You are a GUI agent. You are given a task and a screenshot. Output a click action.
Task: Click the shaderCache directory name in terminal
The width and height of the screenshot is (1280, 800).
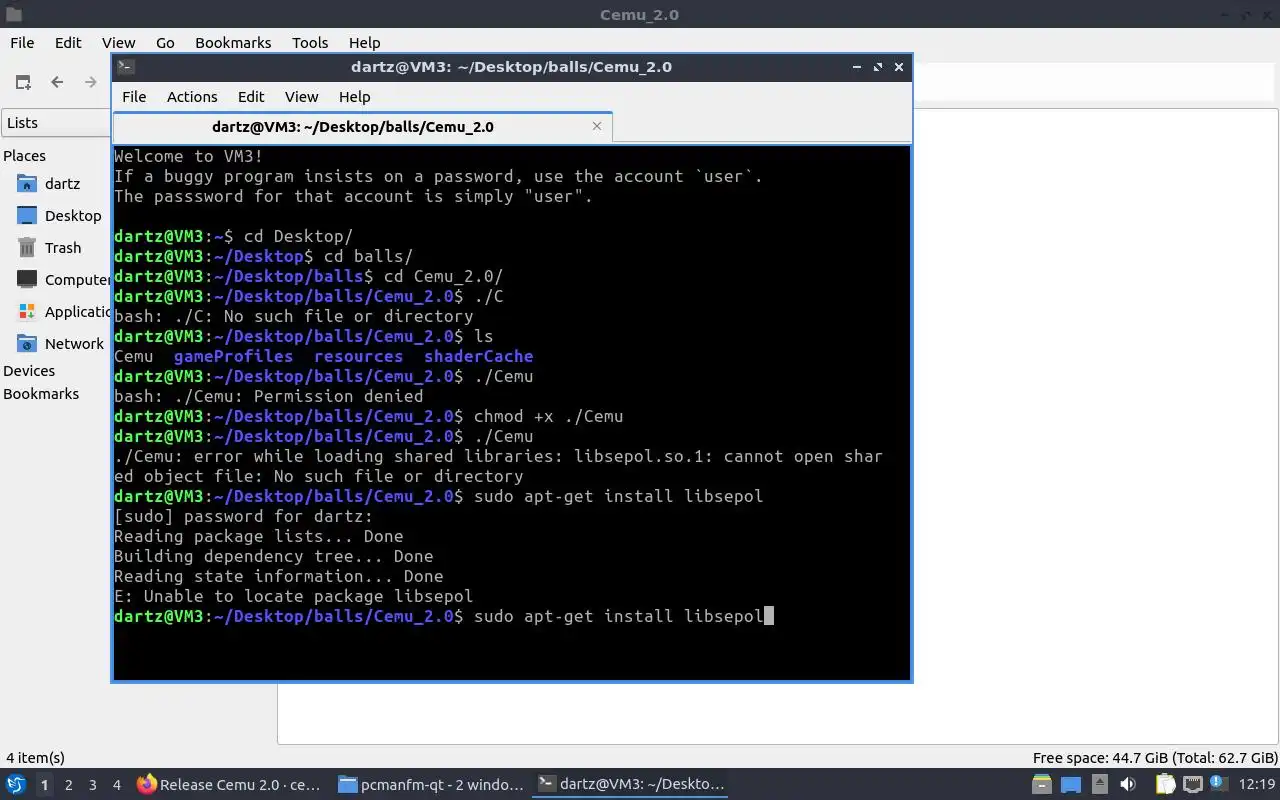478,356
